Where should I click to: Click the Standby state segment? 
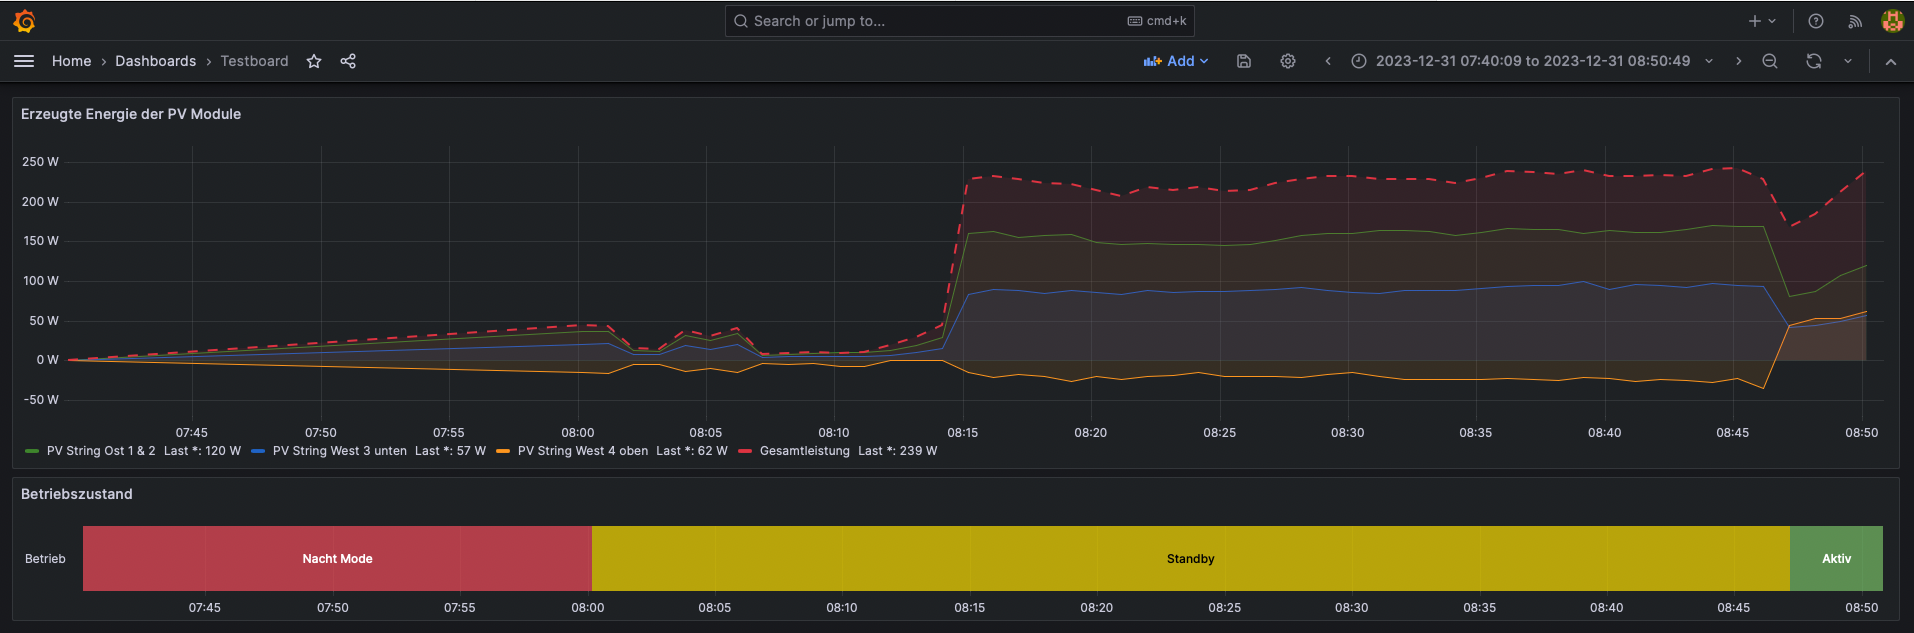[x=1191, y=559]
